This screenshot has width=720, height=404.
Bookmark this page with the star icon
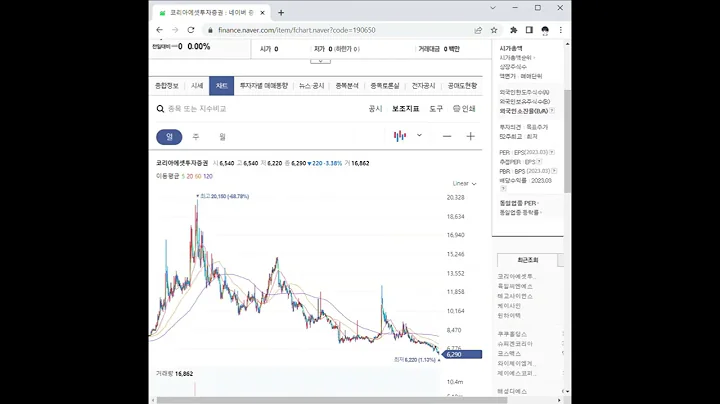click(x=494, y=30)
